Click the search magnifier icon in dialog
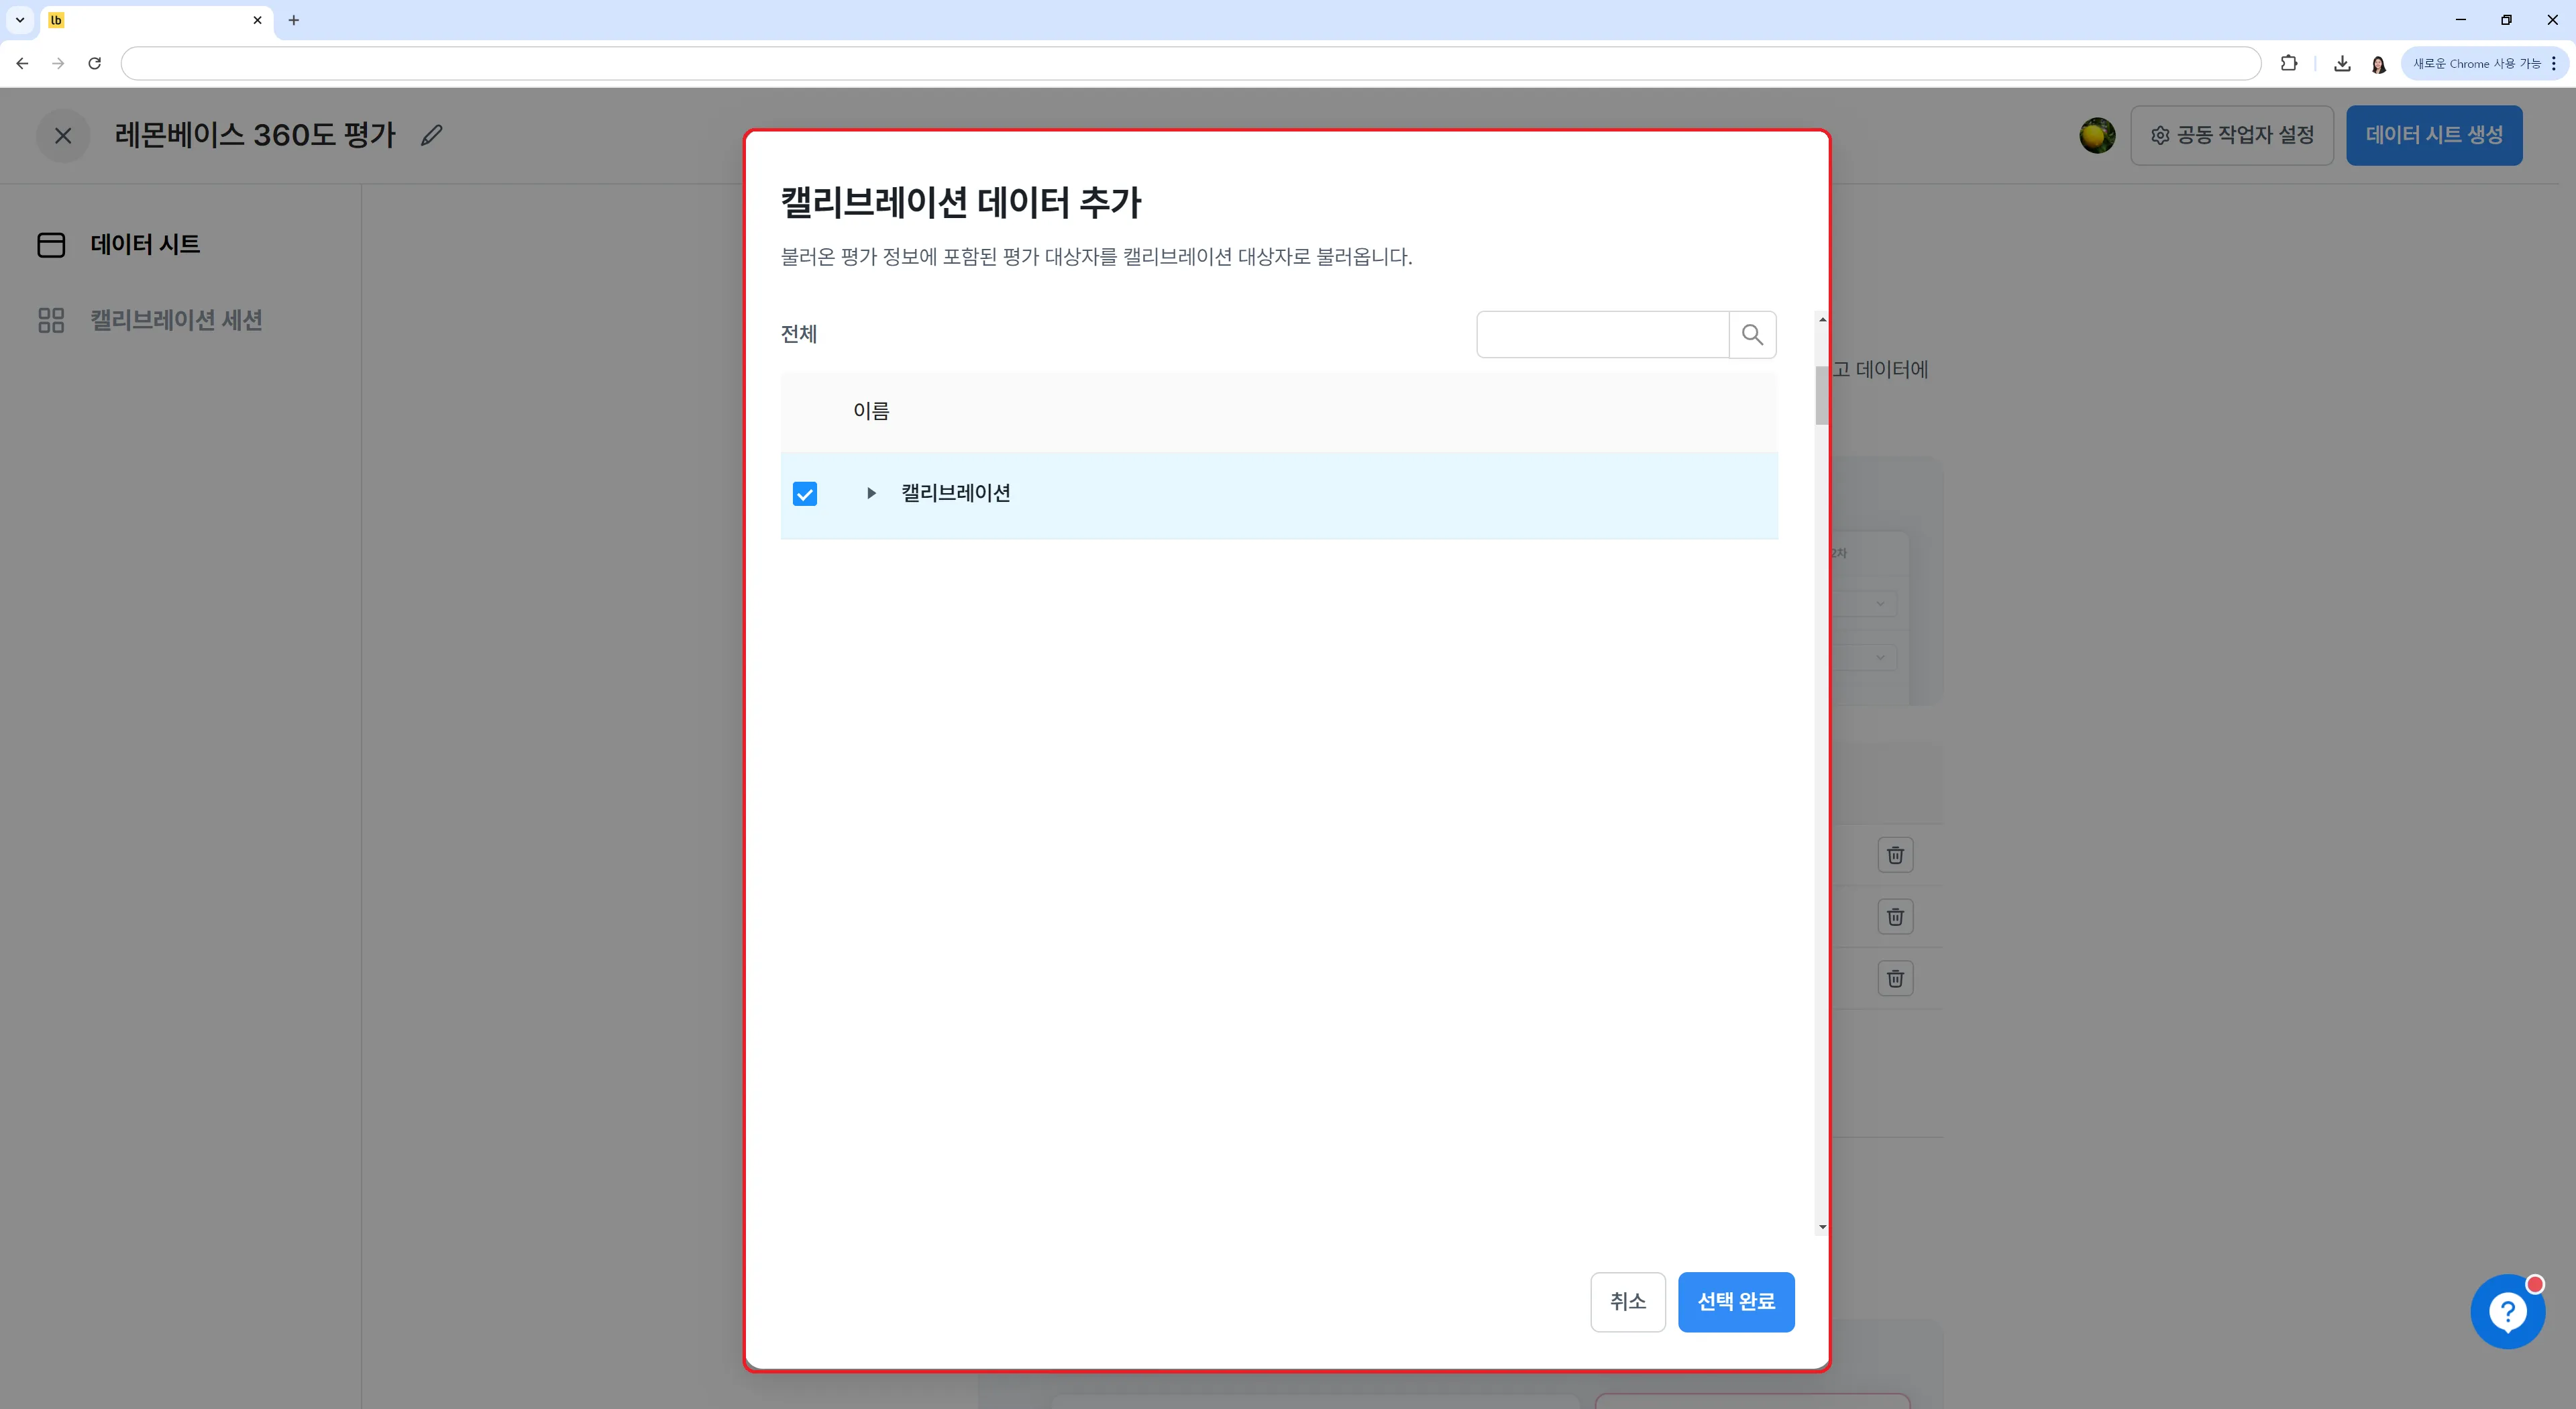The image size is (2576, 1409). [x=1752, y=335]
